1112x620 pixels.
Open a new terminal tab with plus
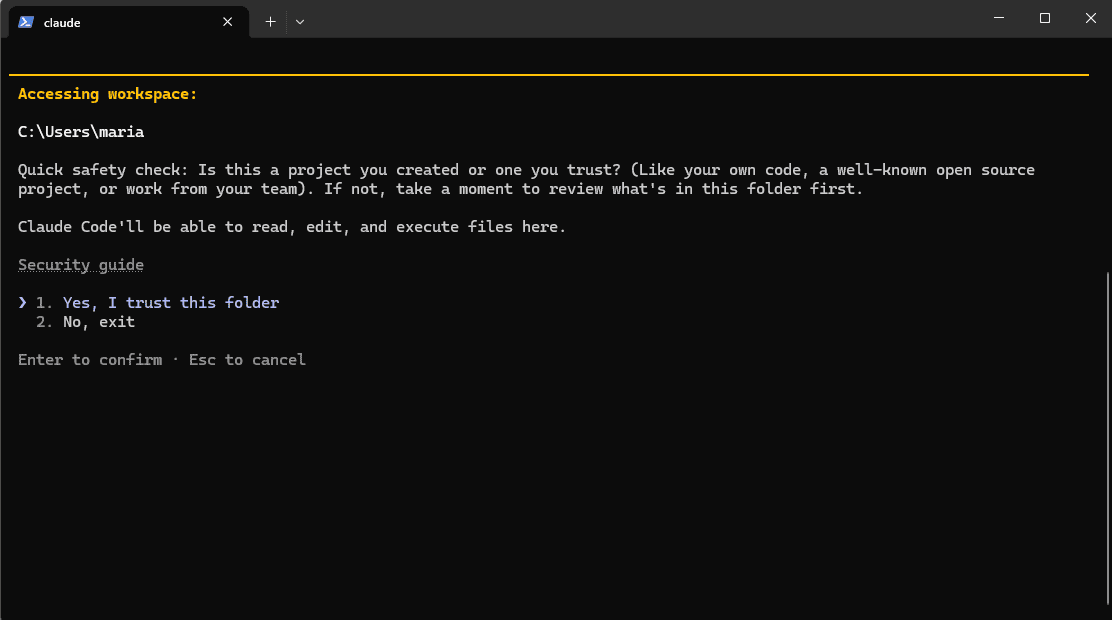point(270,22)
